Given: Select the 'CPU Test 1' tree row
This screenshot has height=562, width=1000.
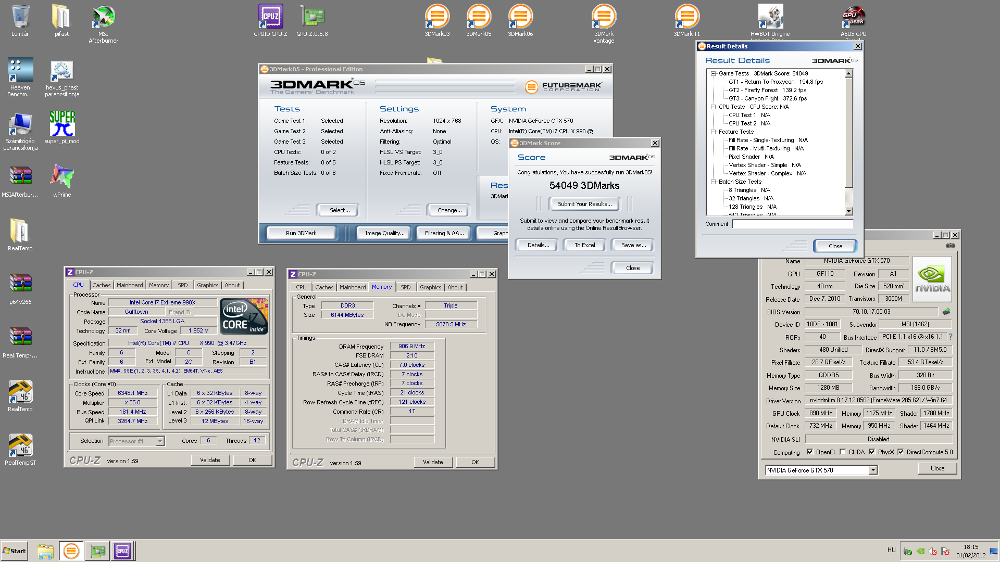Looking at the screenshot, I should [749, 115].
